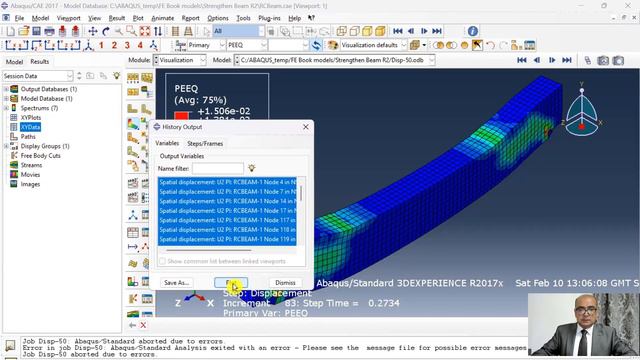Select the Box Zoom view tool
Viewport: 640px width, 360px height.
point(131,31)
